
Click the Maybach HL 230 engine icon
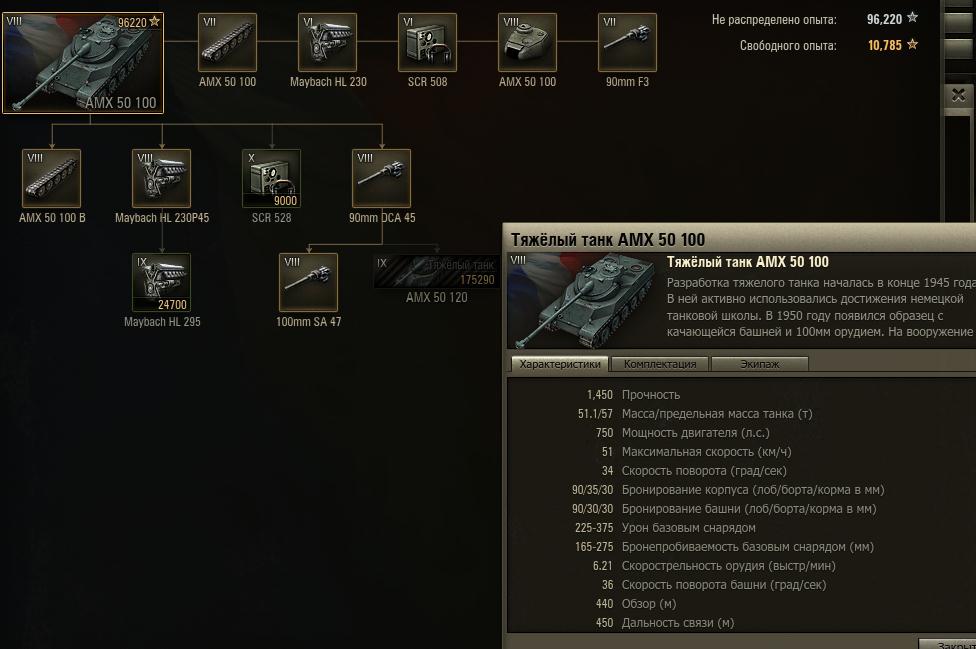pyautogui.click(x=327, y=42)
